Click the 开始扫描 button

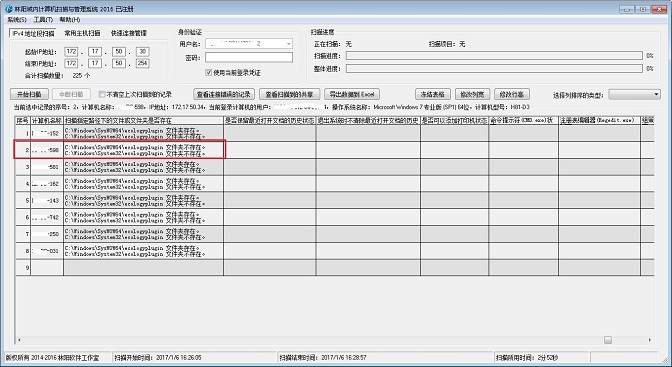[29, 94]
